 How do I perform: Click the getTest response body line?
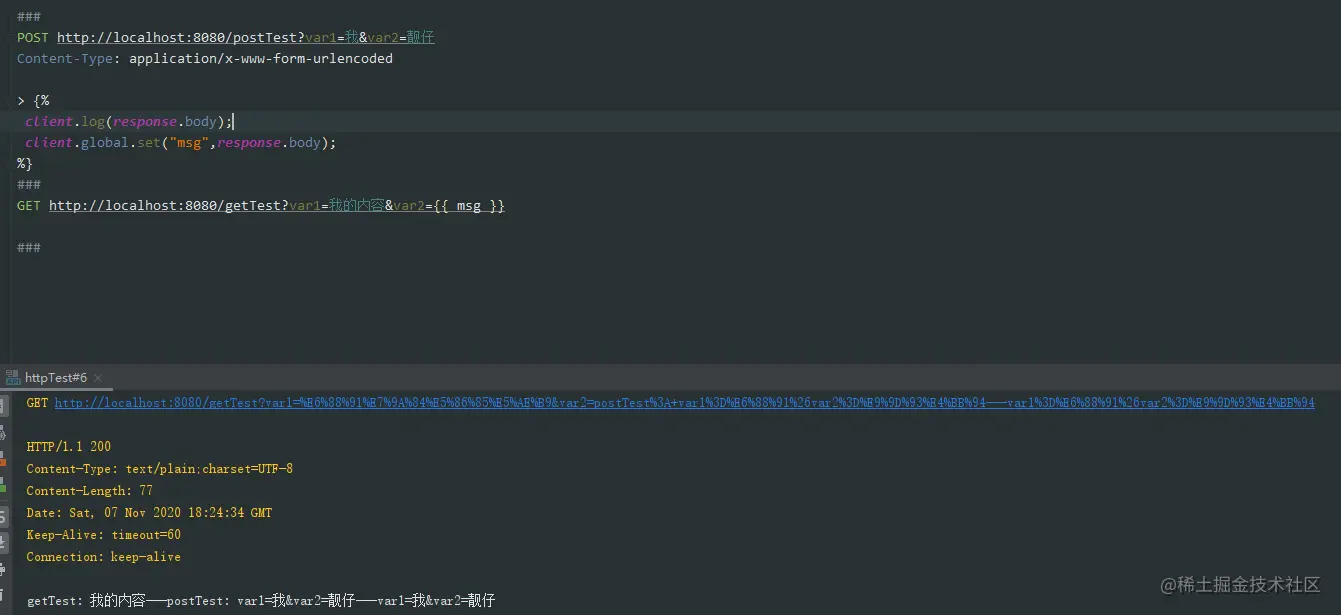point(261,600)
